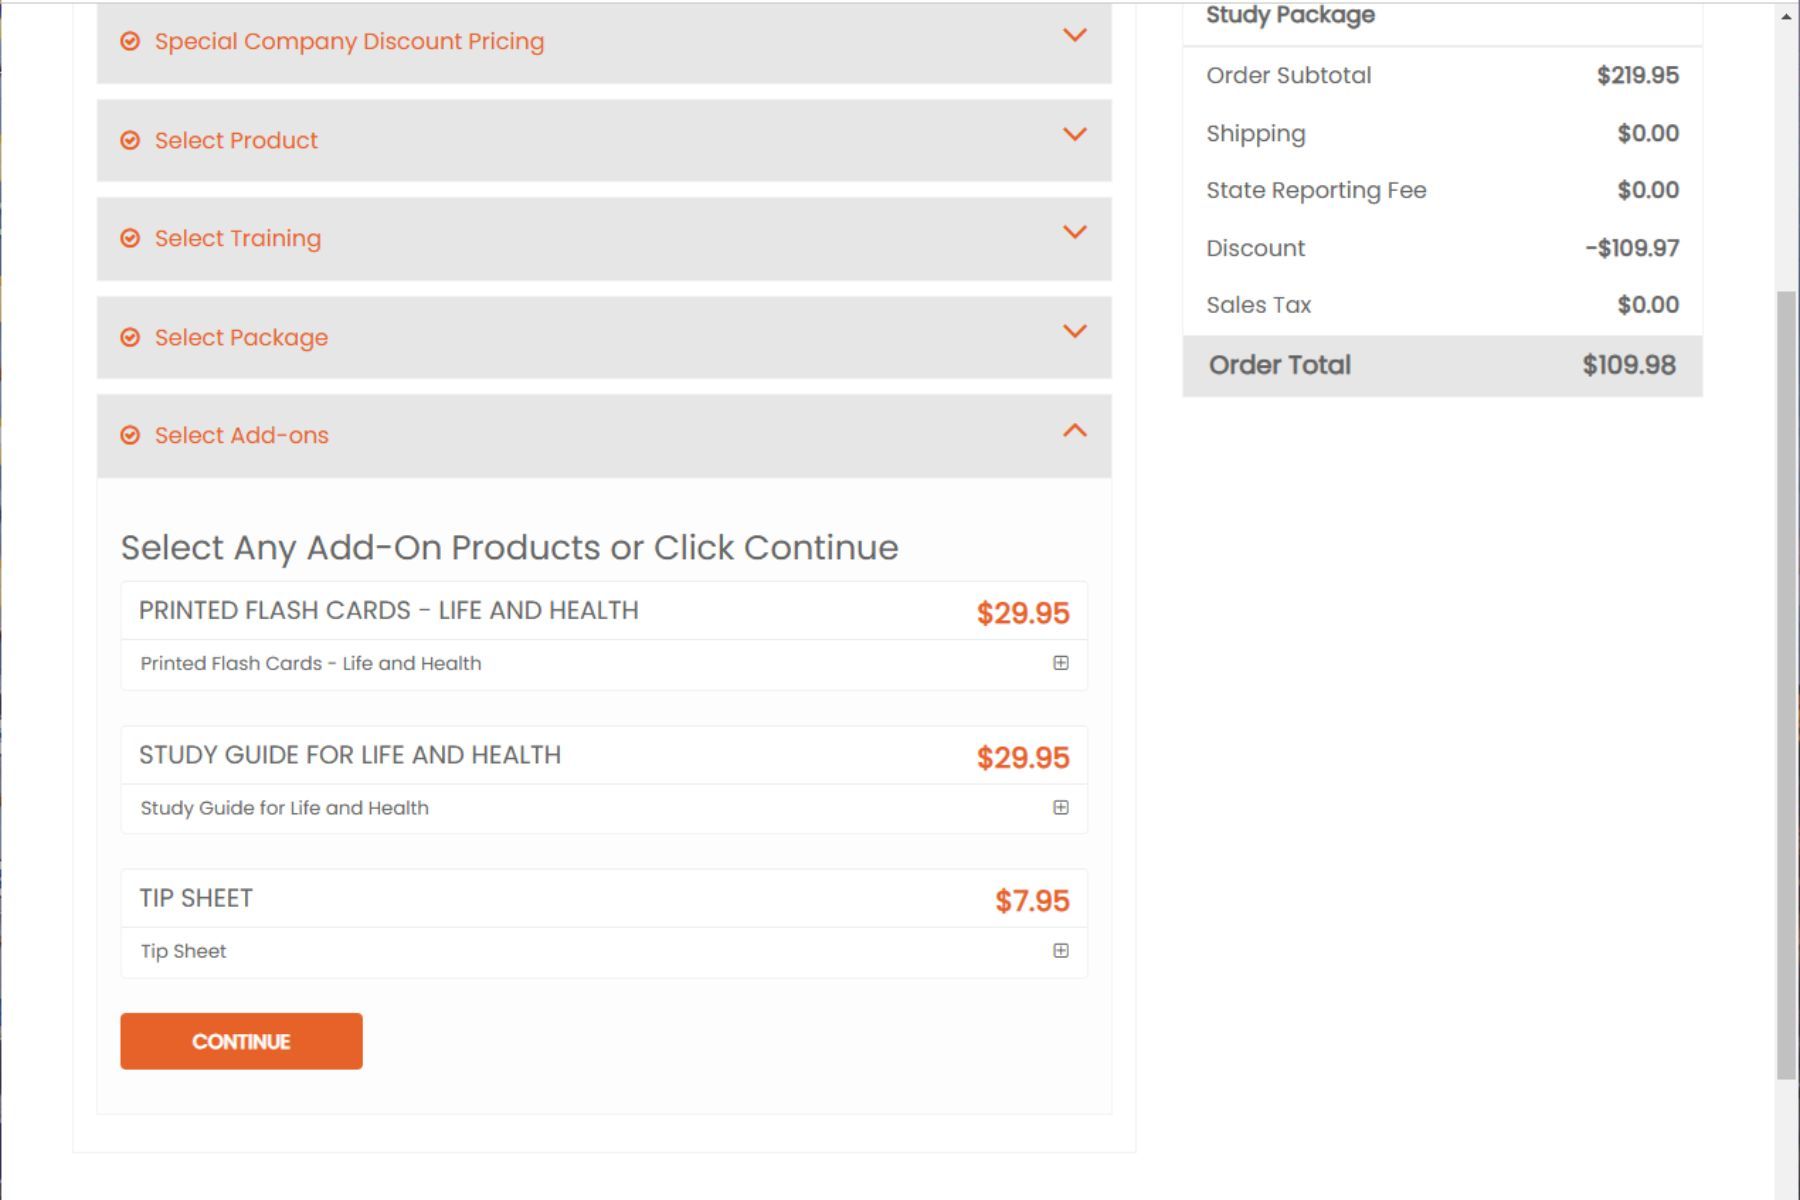The width and height of the screenshot is (1800, 1200).
Task: Open the Select Training section header label
Action: click(238, 238)
